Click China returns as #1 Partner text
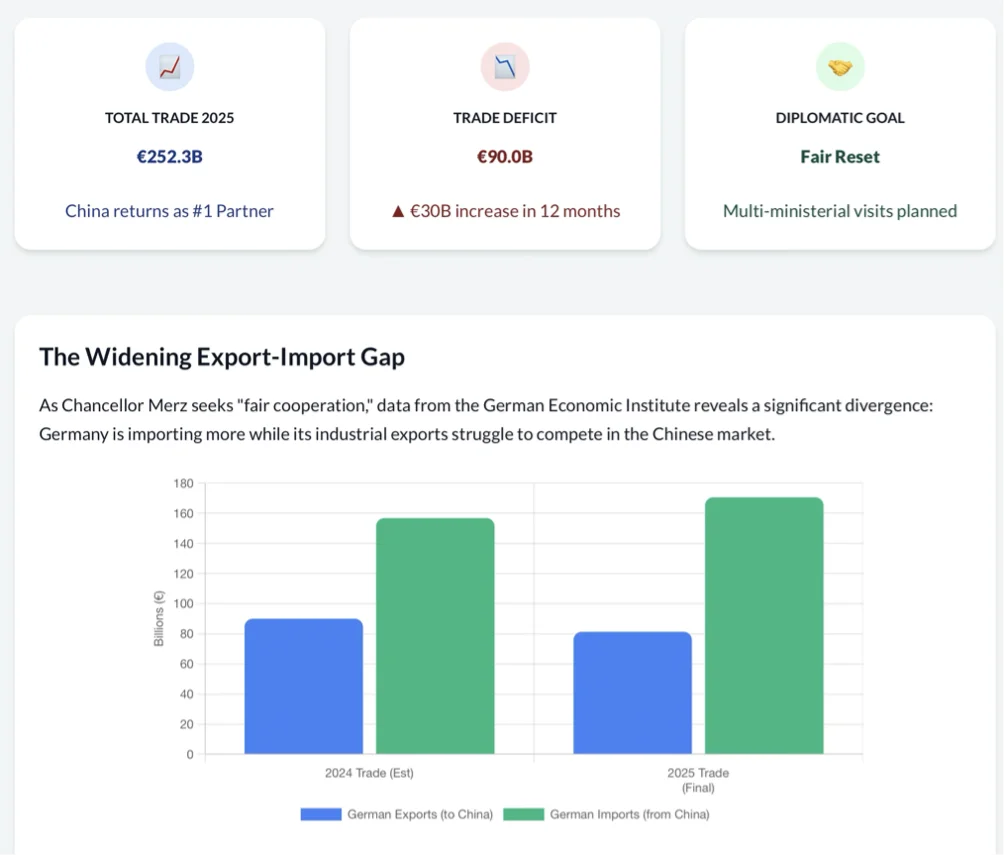 click(169, 211)
